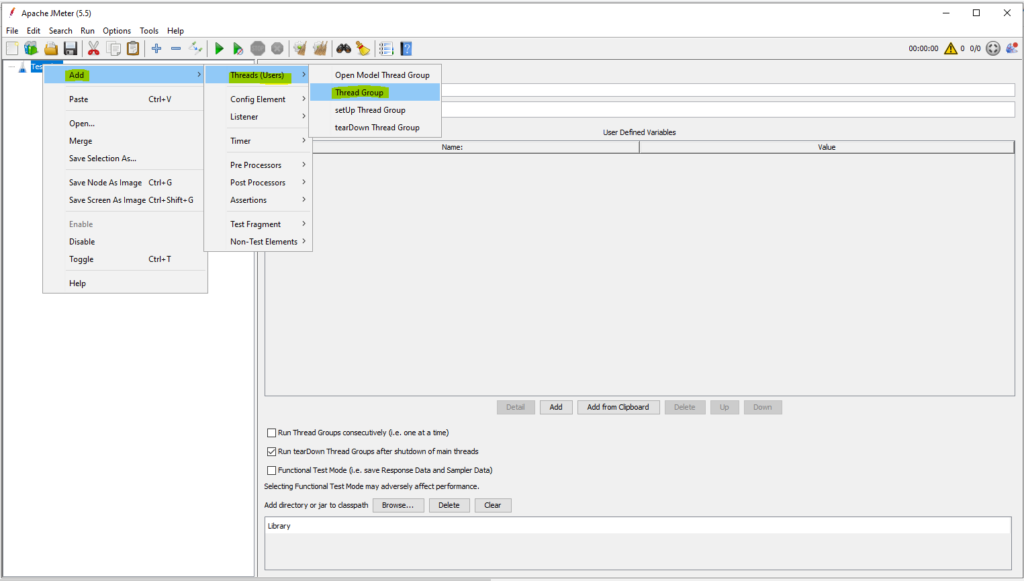The height and width of the screenshot is (581, 1024).
Task: Click the Save test plan floppy icon
Action: pos(70,48)
